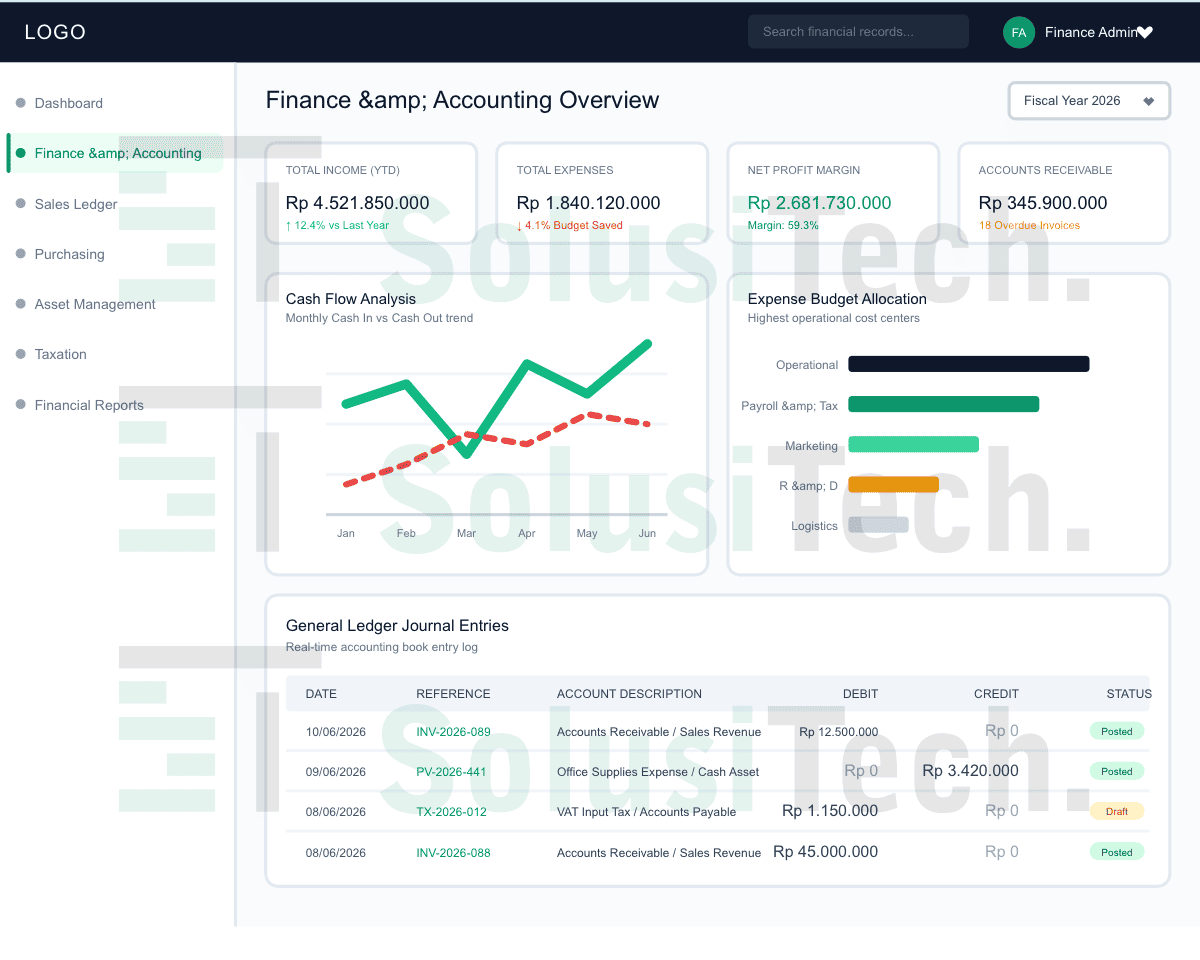Click the CREDIT column header

[x=996, y=694]
